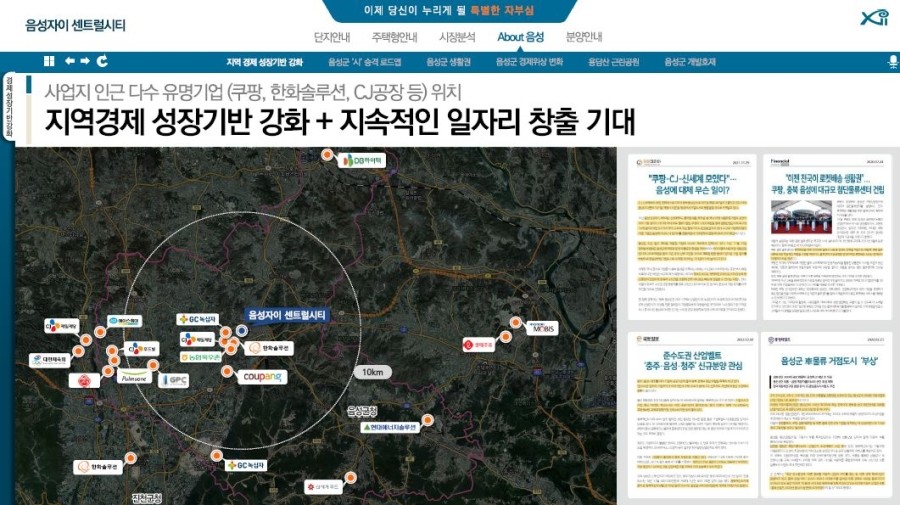900x505 pixels.
Task: Click the Coupang logo label on the map
Action: (x=263, y=377)
